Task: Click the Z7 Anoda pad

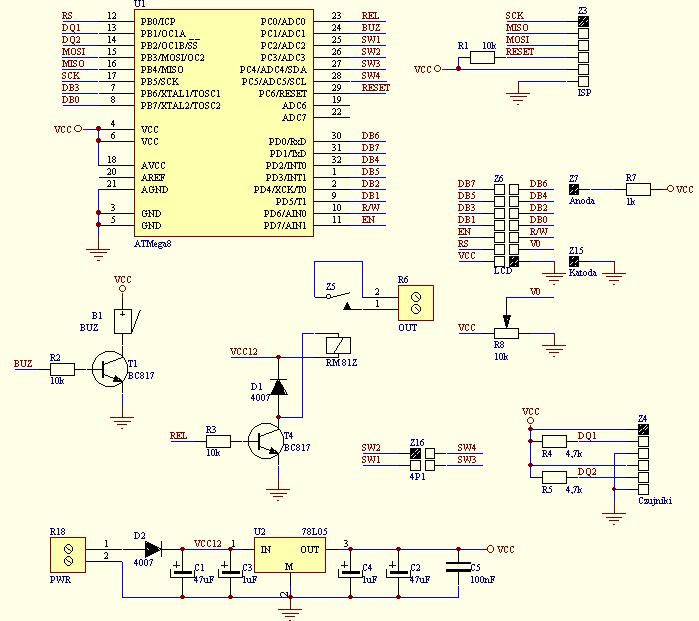Action: pyautogui.click(x=574, y=189)
